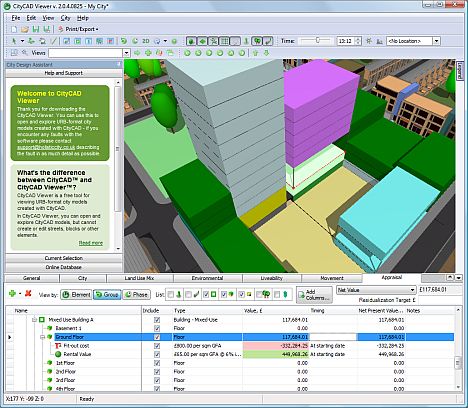Toggle the List checkbox beside the green square icon

[206, 294]
